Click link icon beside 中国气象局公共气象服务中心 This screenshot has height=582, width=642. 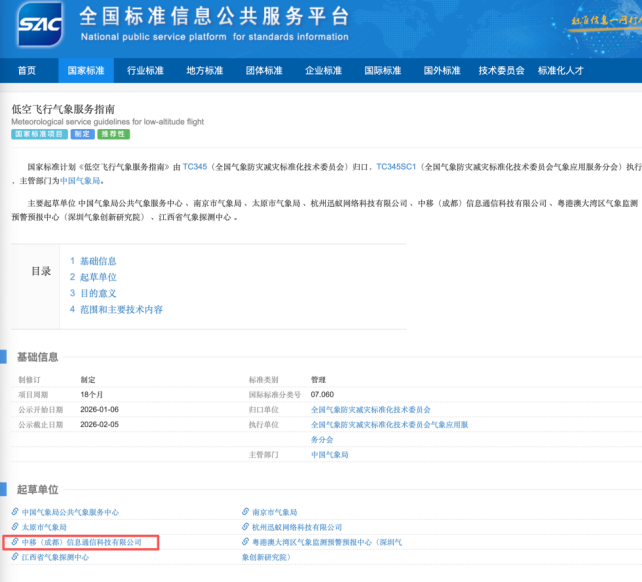[x=15, y=512]
